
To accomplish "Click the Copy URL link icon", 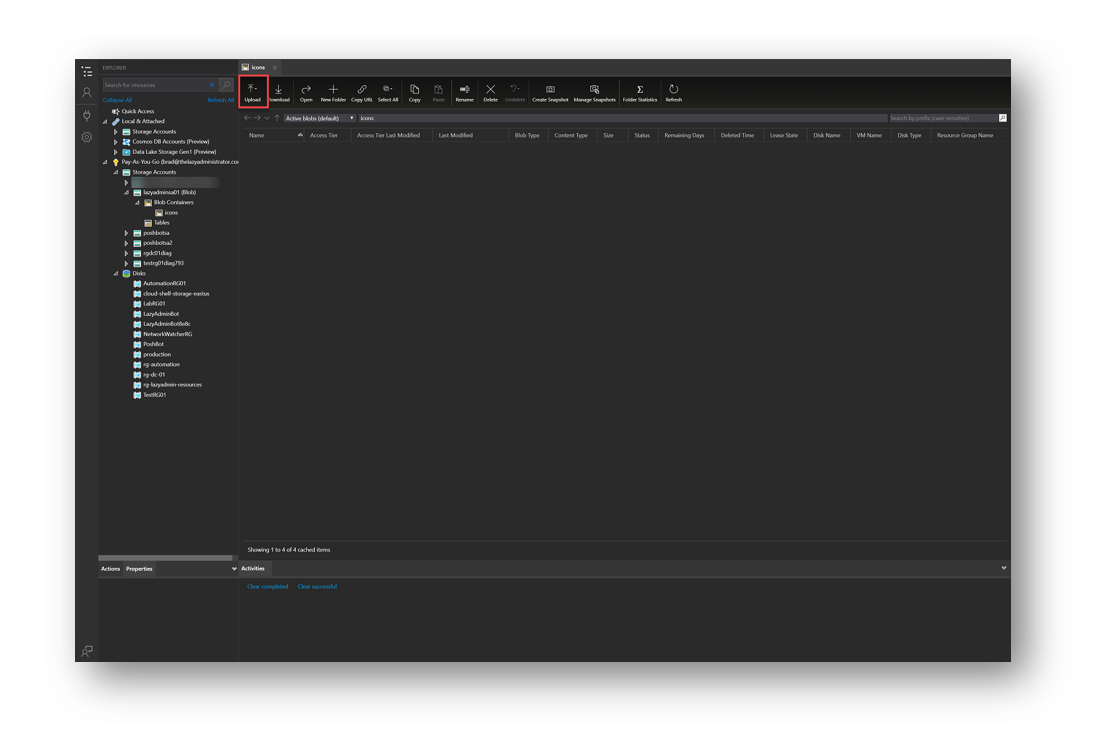I will tap(361, 92).
